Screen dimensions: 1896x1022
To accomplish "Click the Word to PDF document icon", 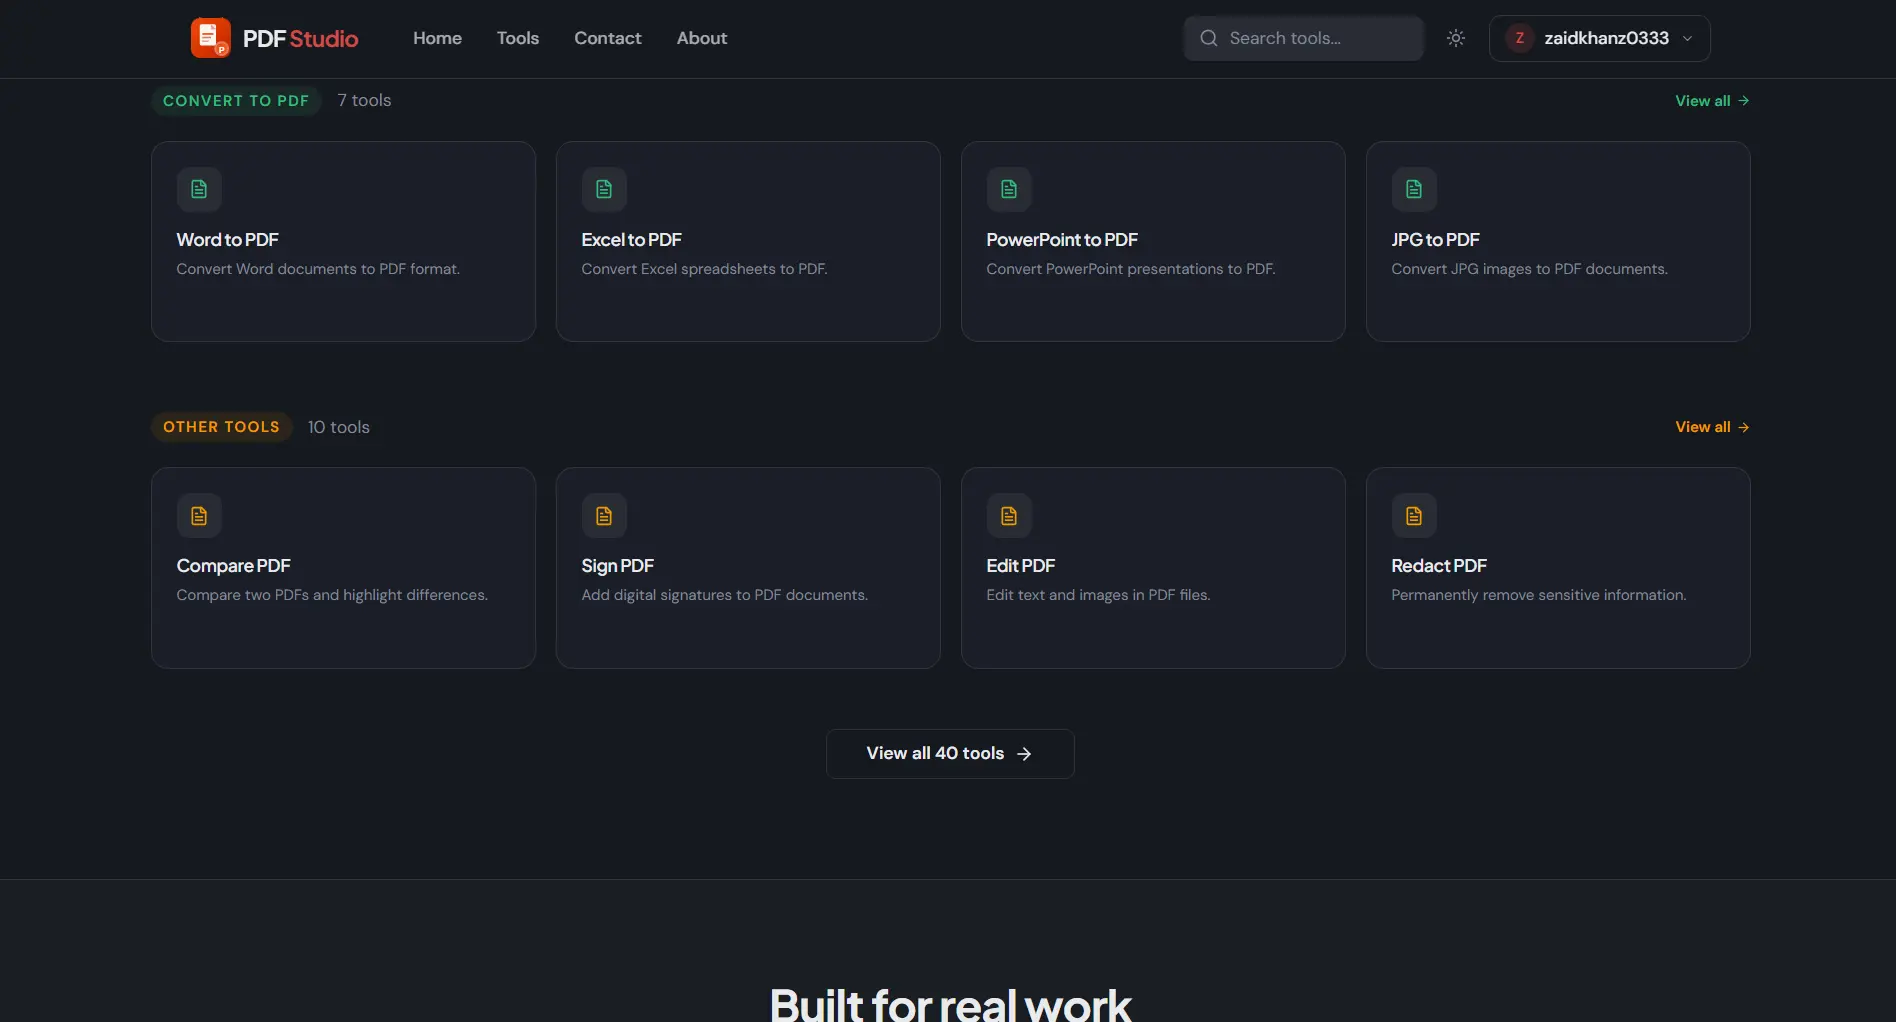I will [199, 189].
